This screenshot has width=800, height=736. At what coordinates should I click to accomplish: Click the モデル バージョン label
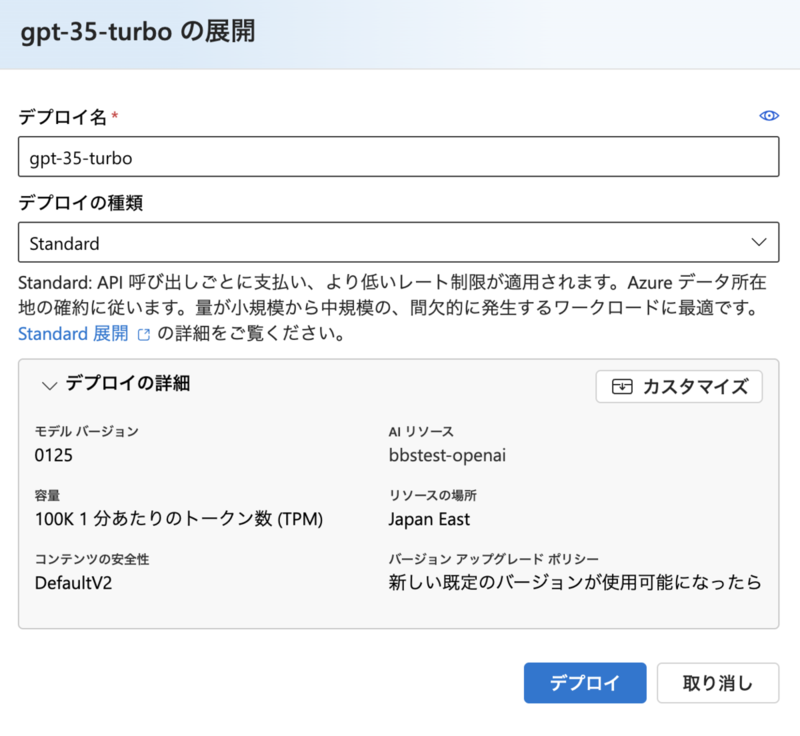click(86, 432)
